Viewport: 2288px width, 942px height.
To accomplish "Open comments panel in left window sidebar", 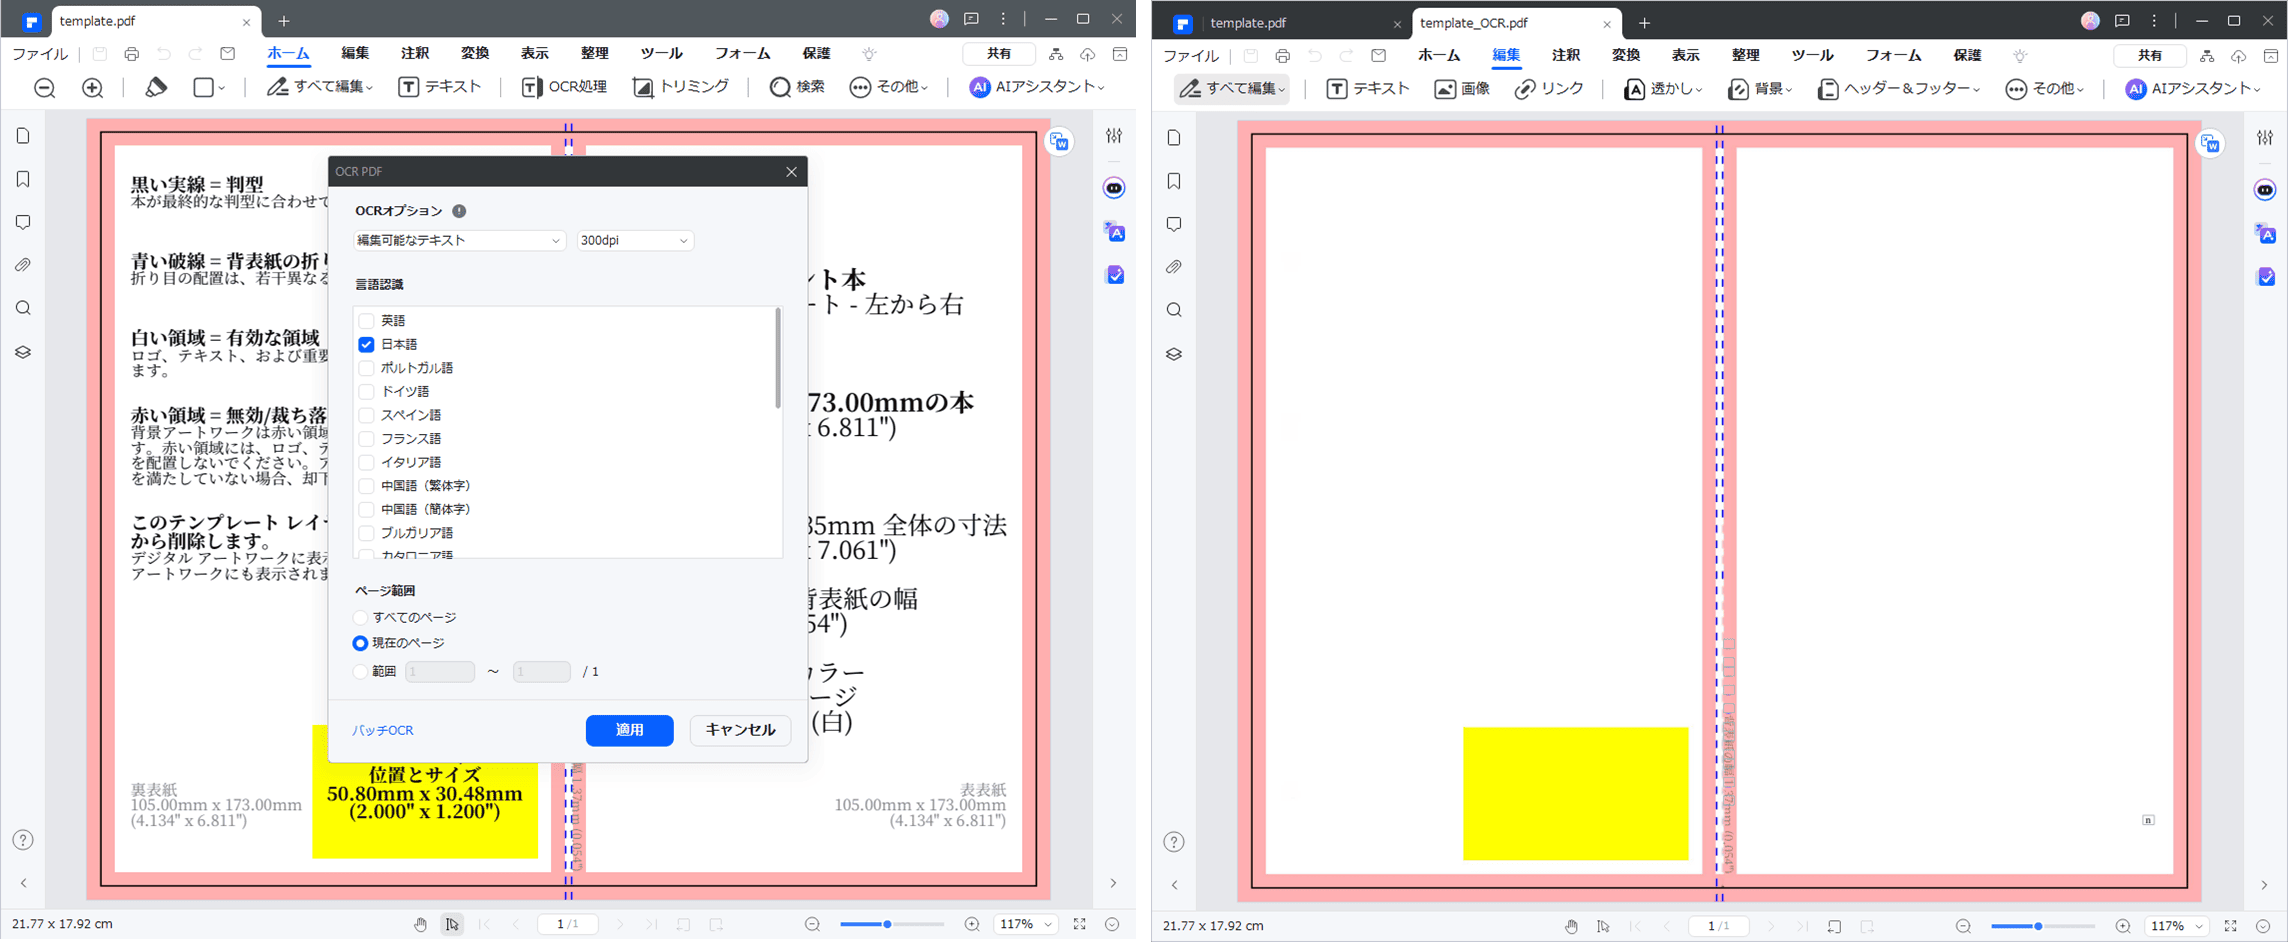I will pos(23,222).
